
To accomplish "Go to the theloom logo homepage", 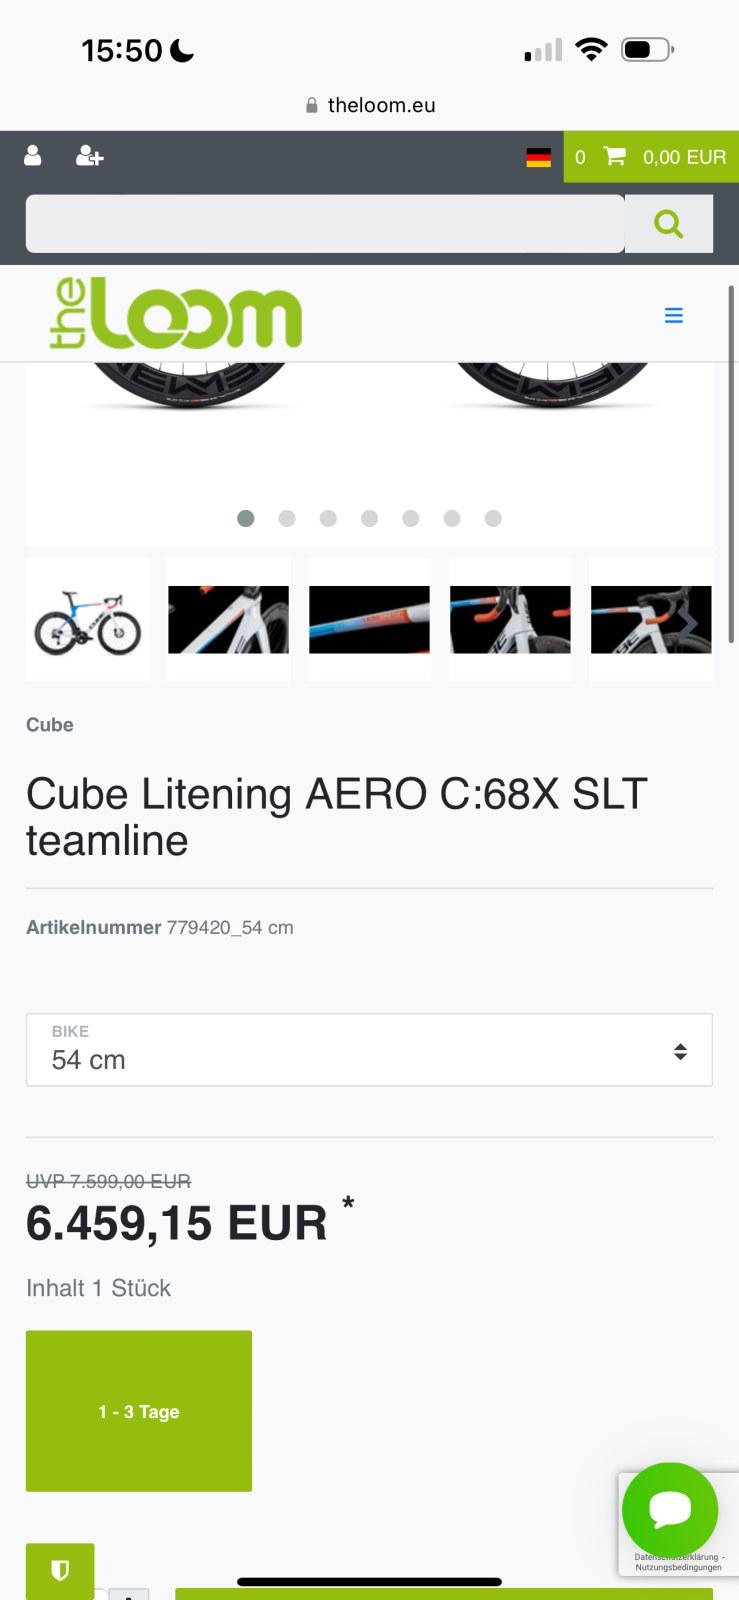I will click(176, 314).
